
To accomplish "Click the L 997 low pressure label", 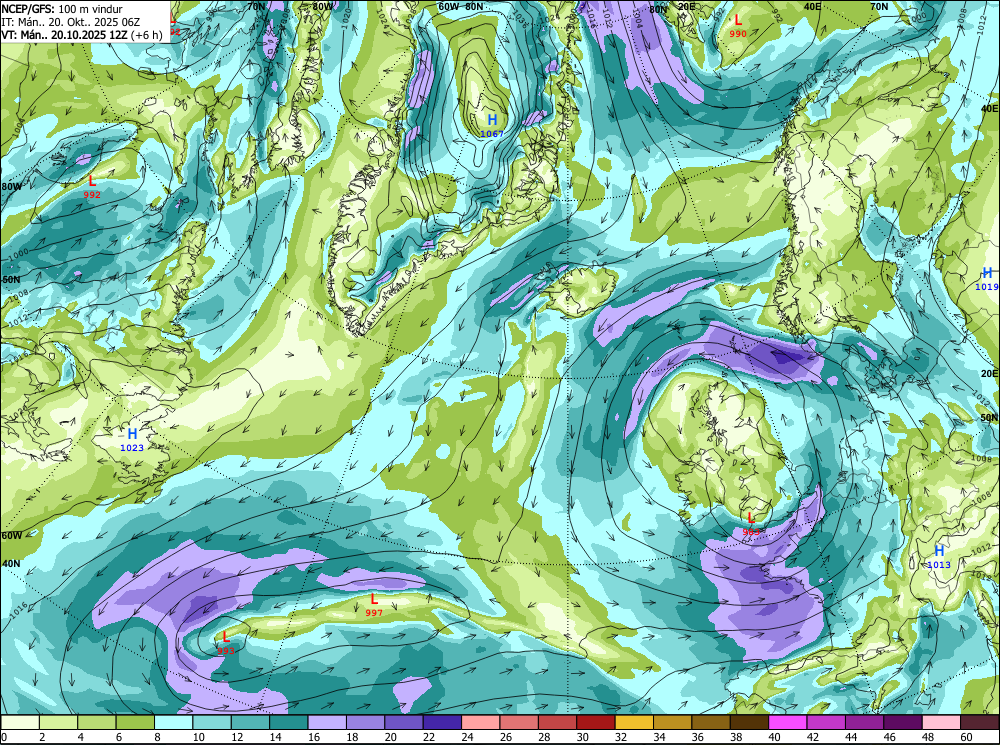I will point(374,605).
